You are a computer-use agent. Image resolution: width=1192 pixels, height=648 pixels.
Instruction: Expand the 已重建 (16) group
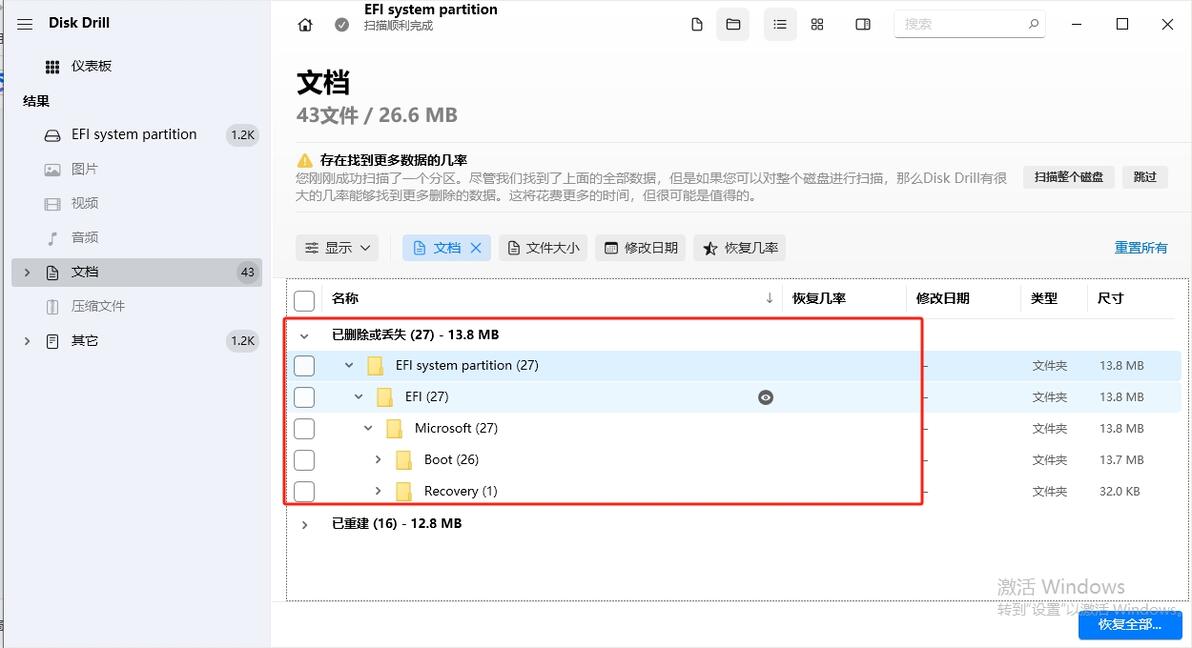[x=305, y=523]
